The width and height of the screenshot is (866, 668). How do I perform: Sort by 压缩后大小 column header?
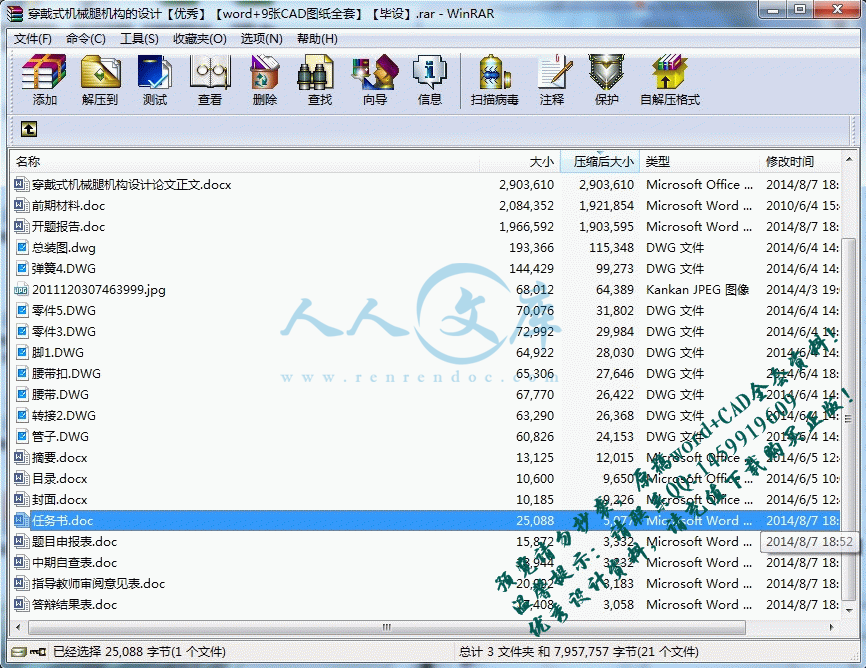[600, 161]
